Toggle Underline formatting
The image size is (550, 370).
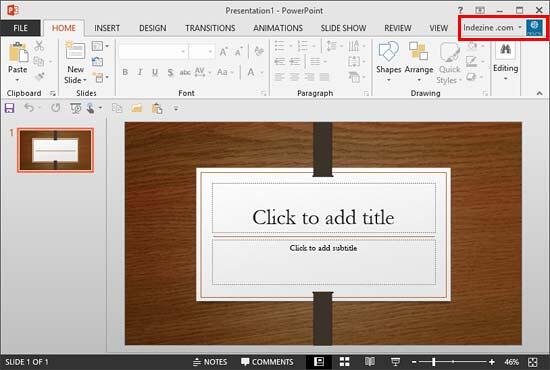pos(155,72)
